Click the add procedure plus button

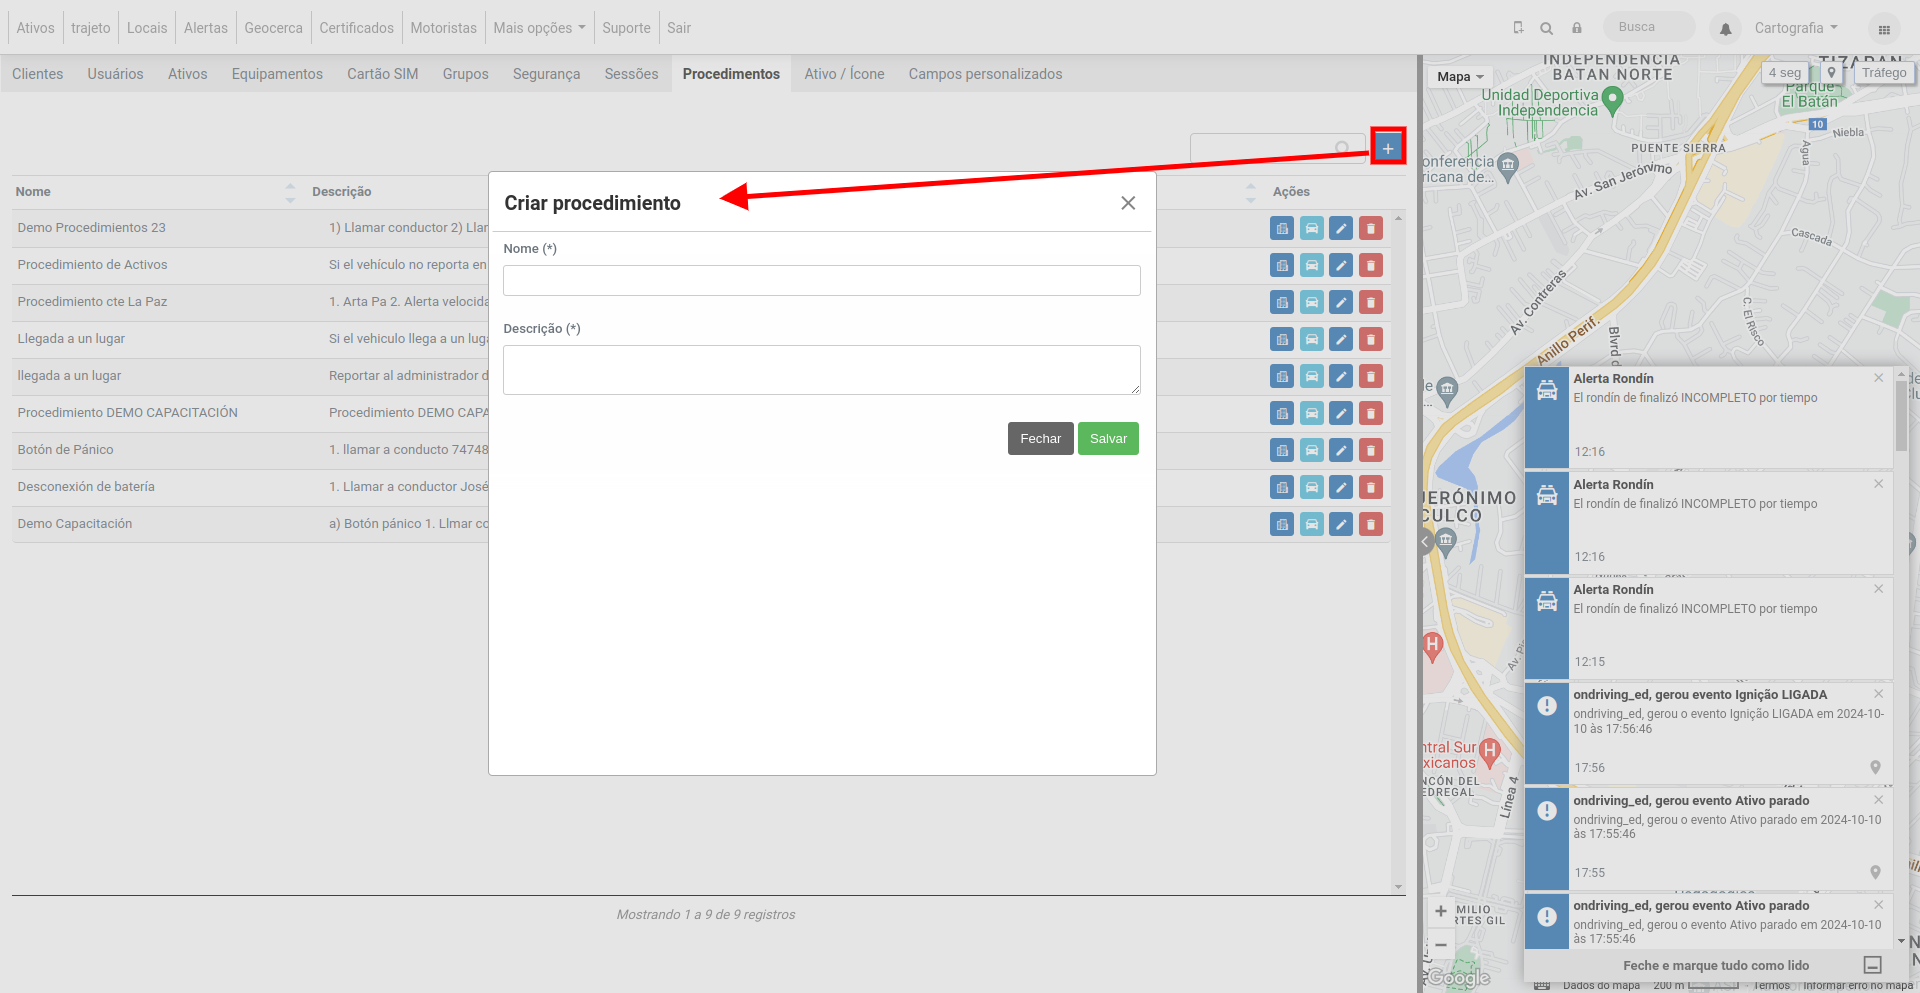pos(1387,148)
